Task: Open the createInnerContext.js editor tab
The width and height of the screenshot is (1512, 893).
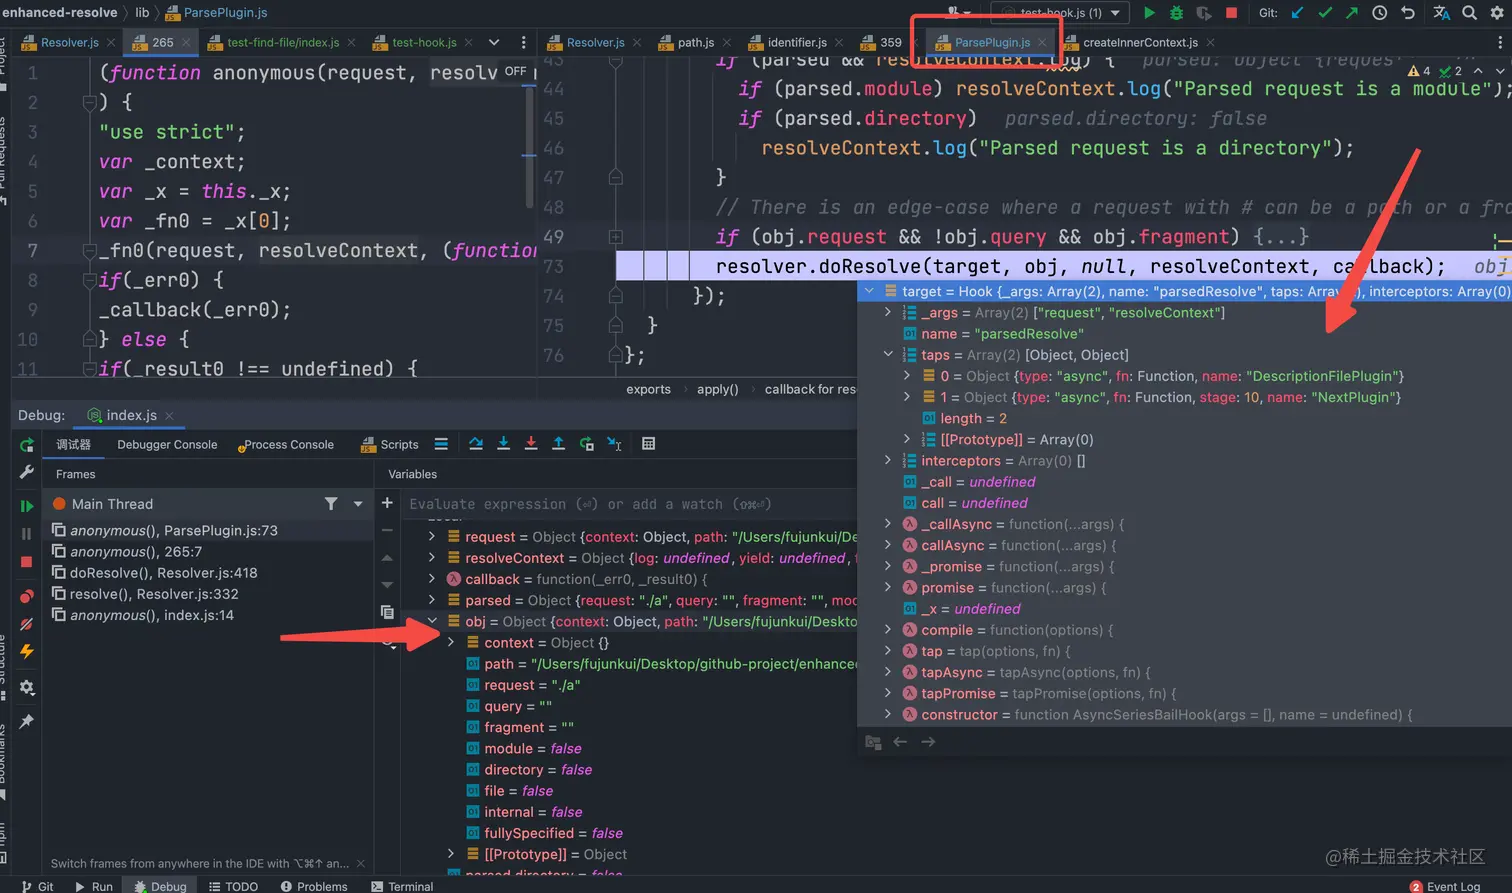Action: (x=1140, y=43)
